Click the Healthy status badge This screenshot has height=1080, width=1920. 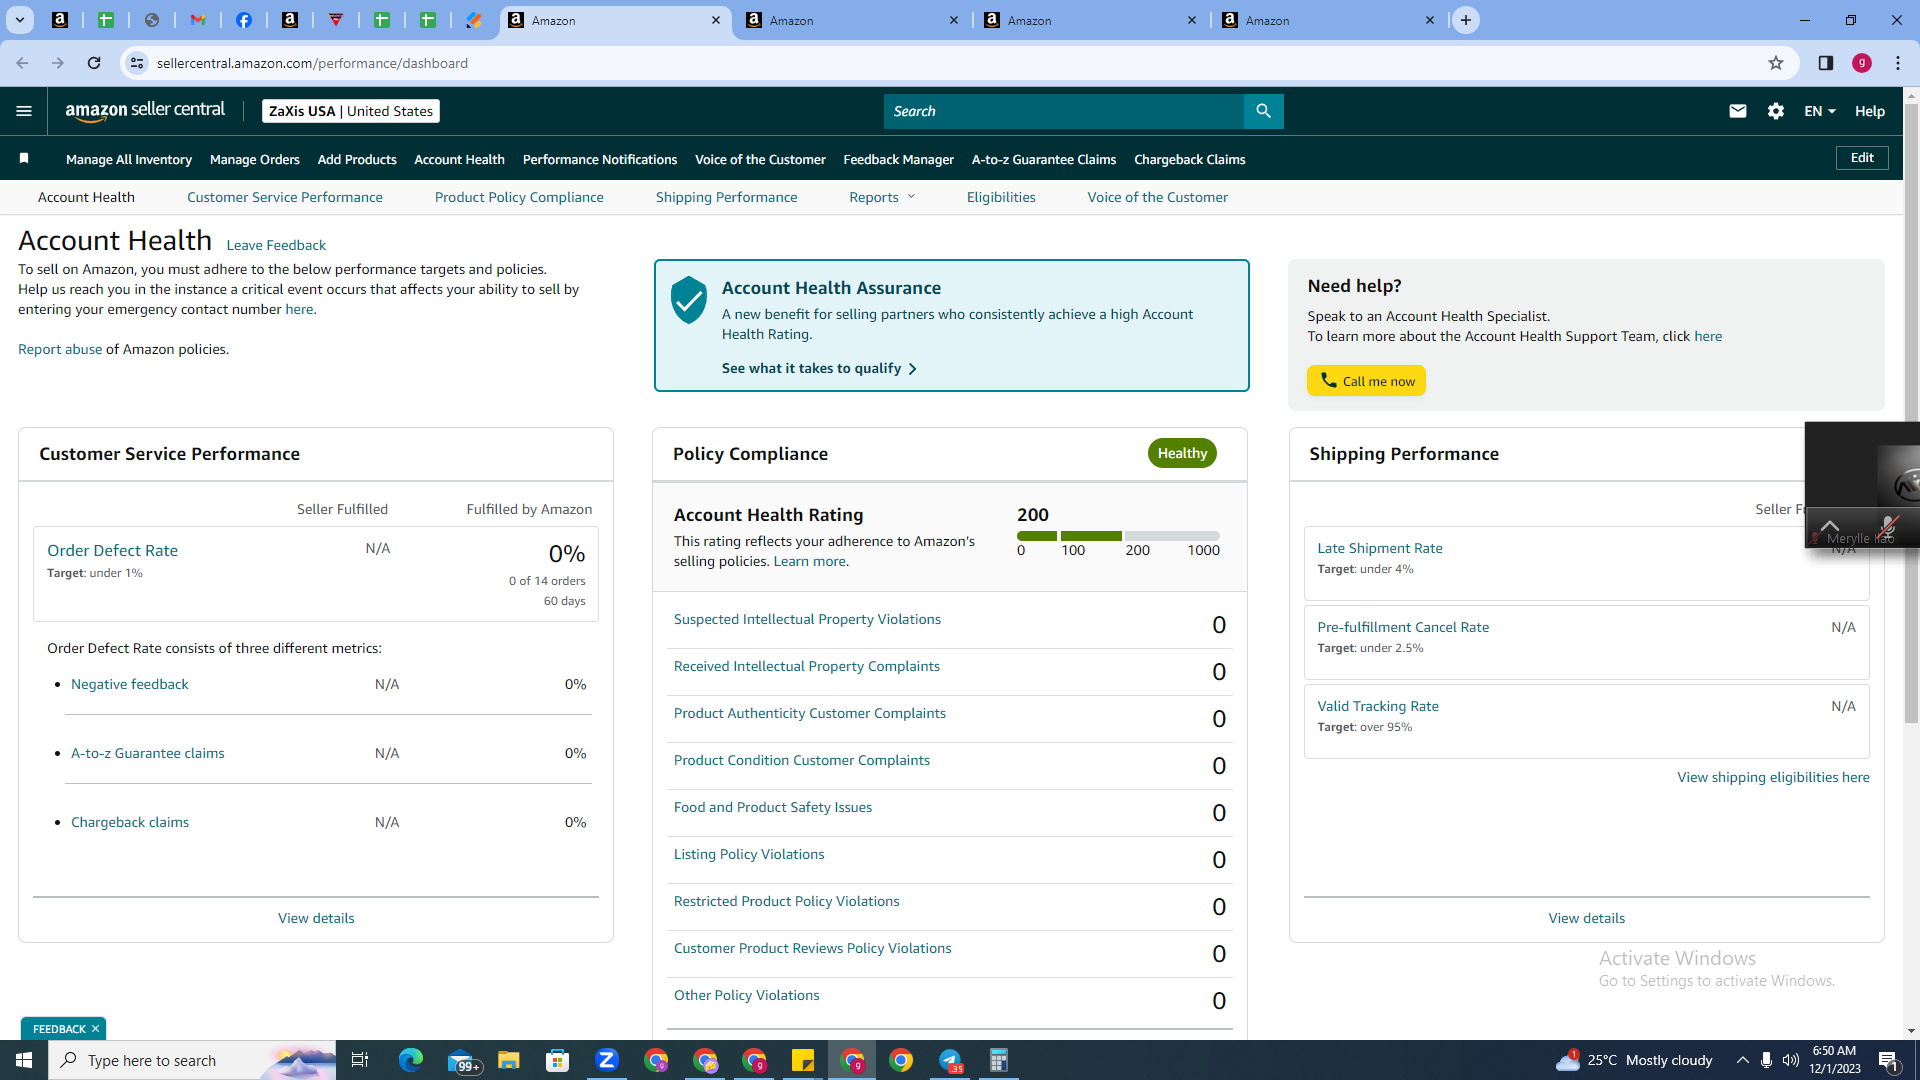(1182, 453)
